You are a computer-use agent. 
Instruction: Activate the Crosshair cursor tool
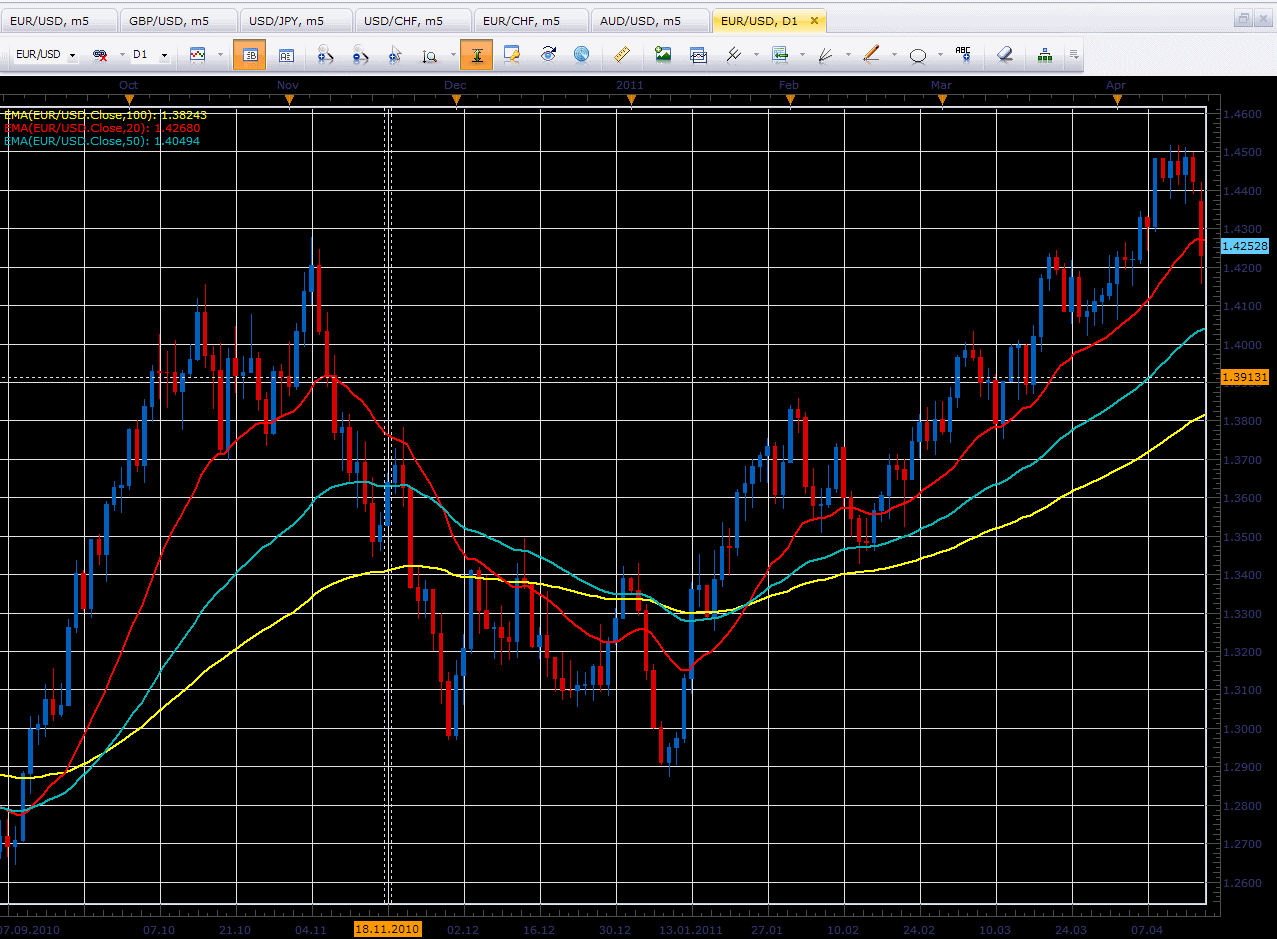coord(393,55)
